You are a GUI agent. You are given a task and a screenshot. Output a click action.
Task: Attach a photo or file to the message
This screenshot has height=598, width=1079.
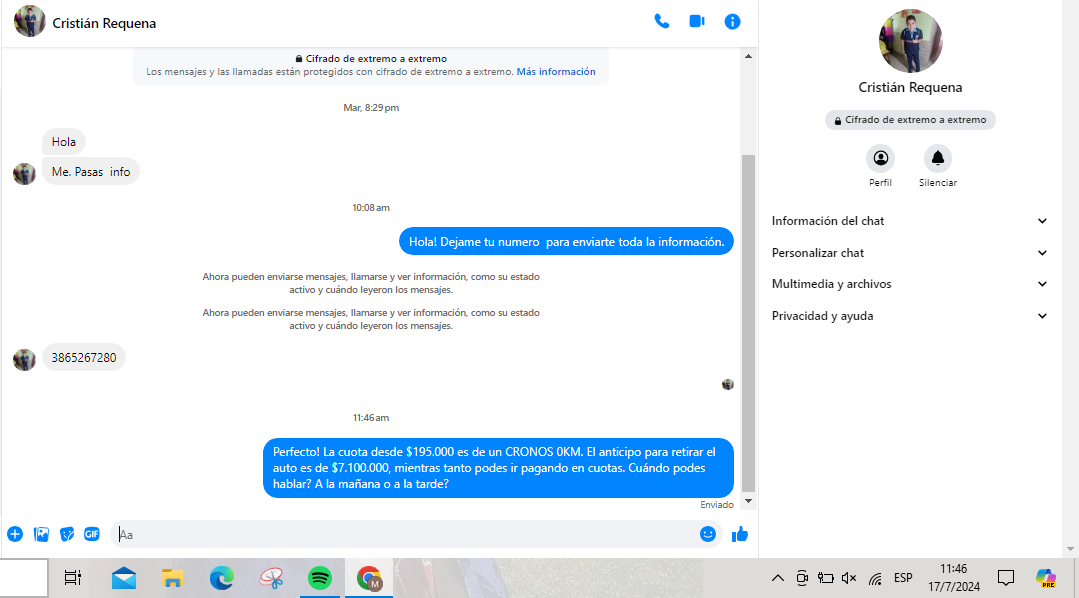coord(41,534)
